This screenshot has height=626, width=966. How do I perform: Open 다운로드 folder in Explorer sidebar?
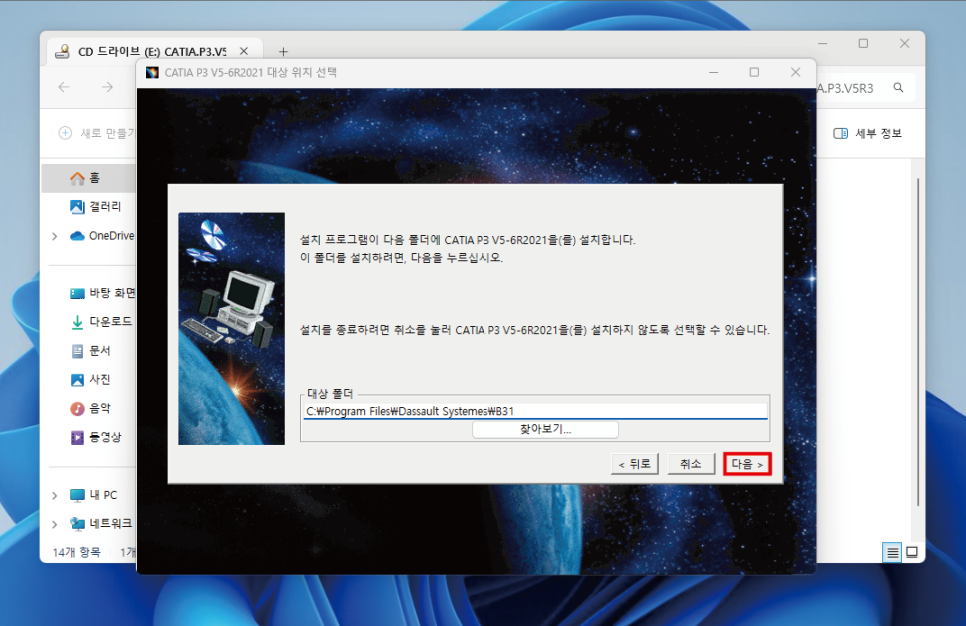pyautogui.click(x=101, y=322)
